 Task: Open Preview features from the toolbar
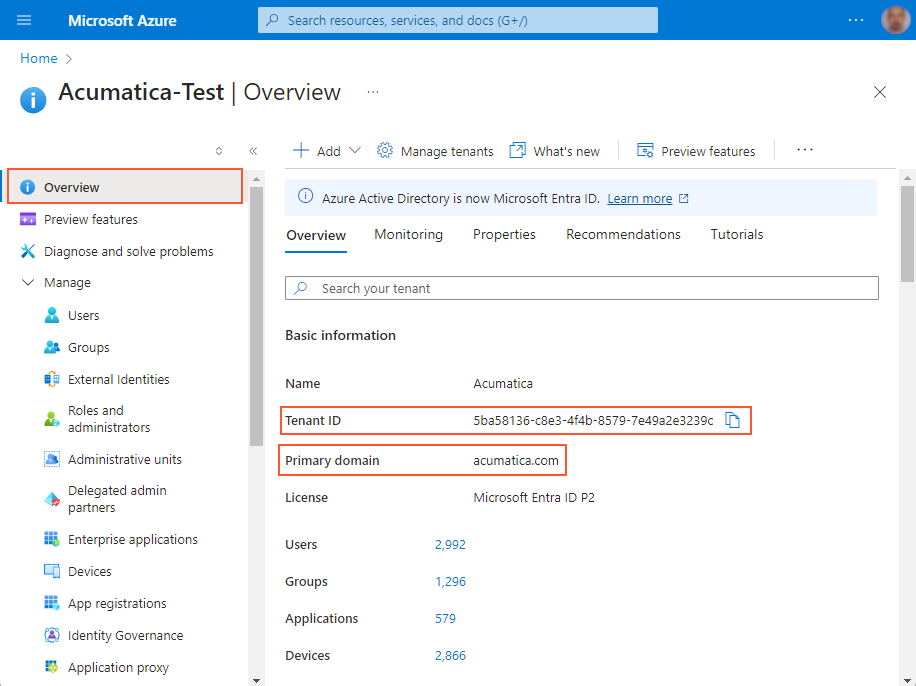pos(696,151)
